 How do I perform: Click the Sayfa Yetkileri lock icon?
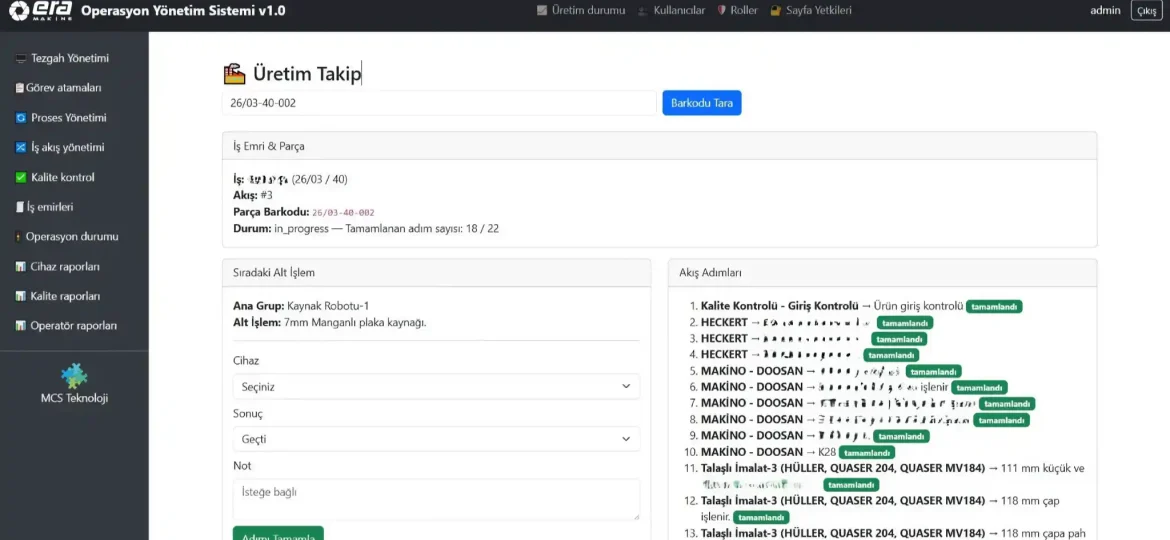coord(776,11)
